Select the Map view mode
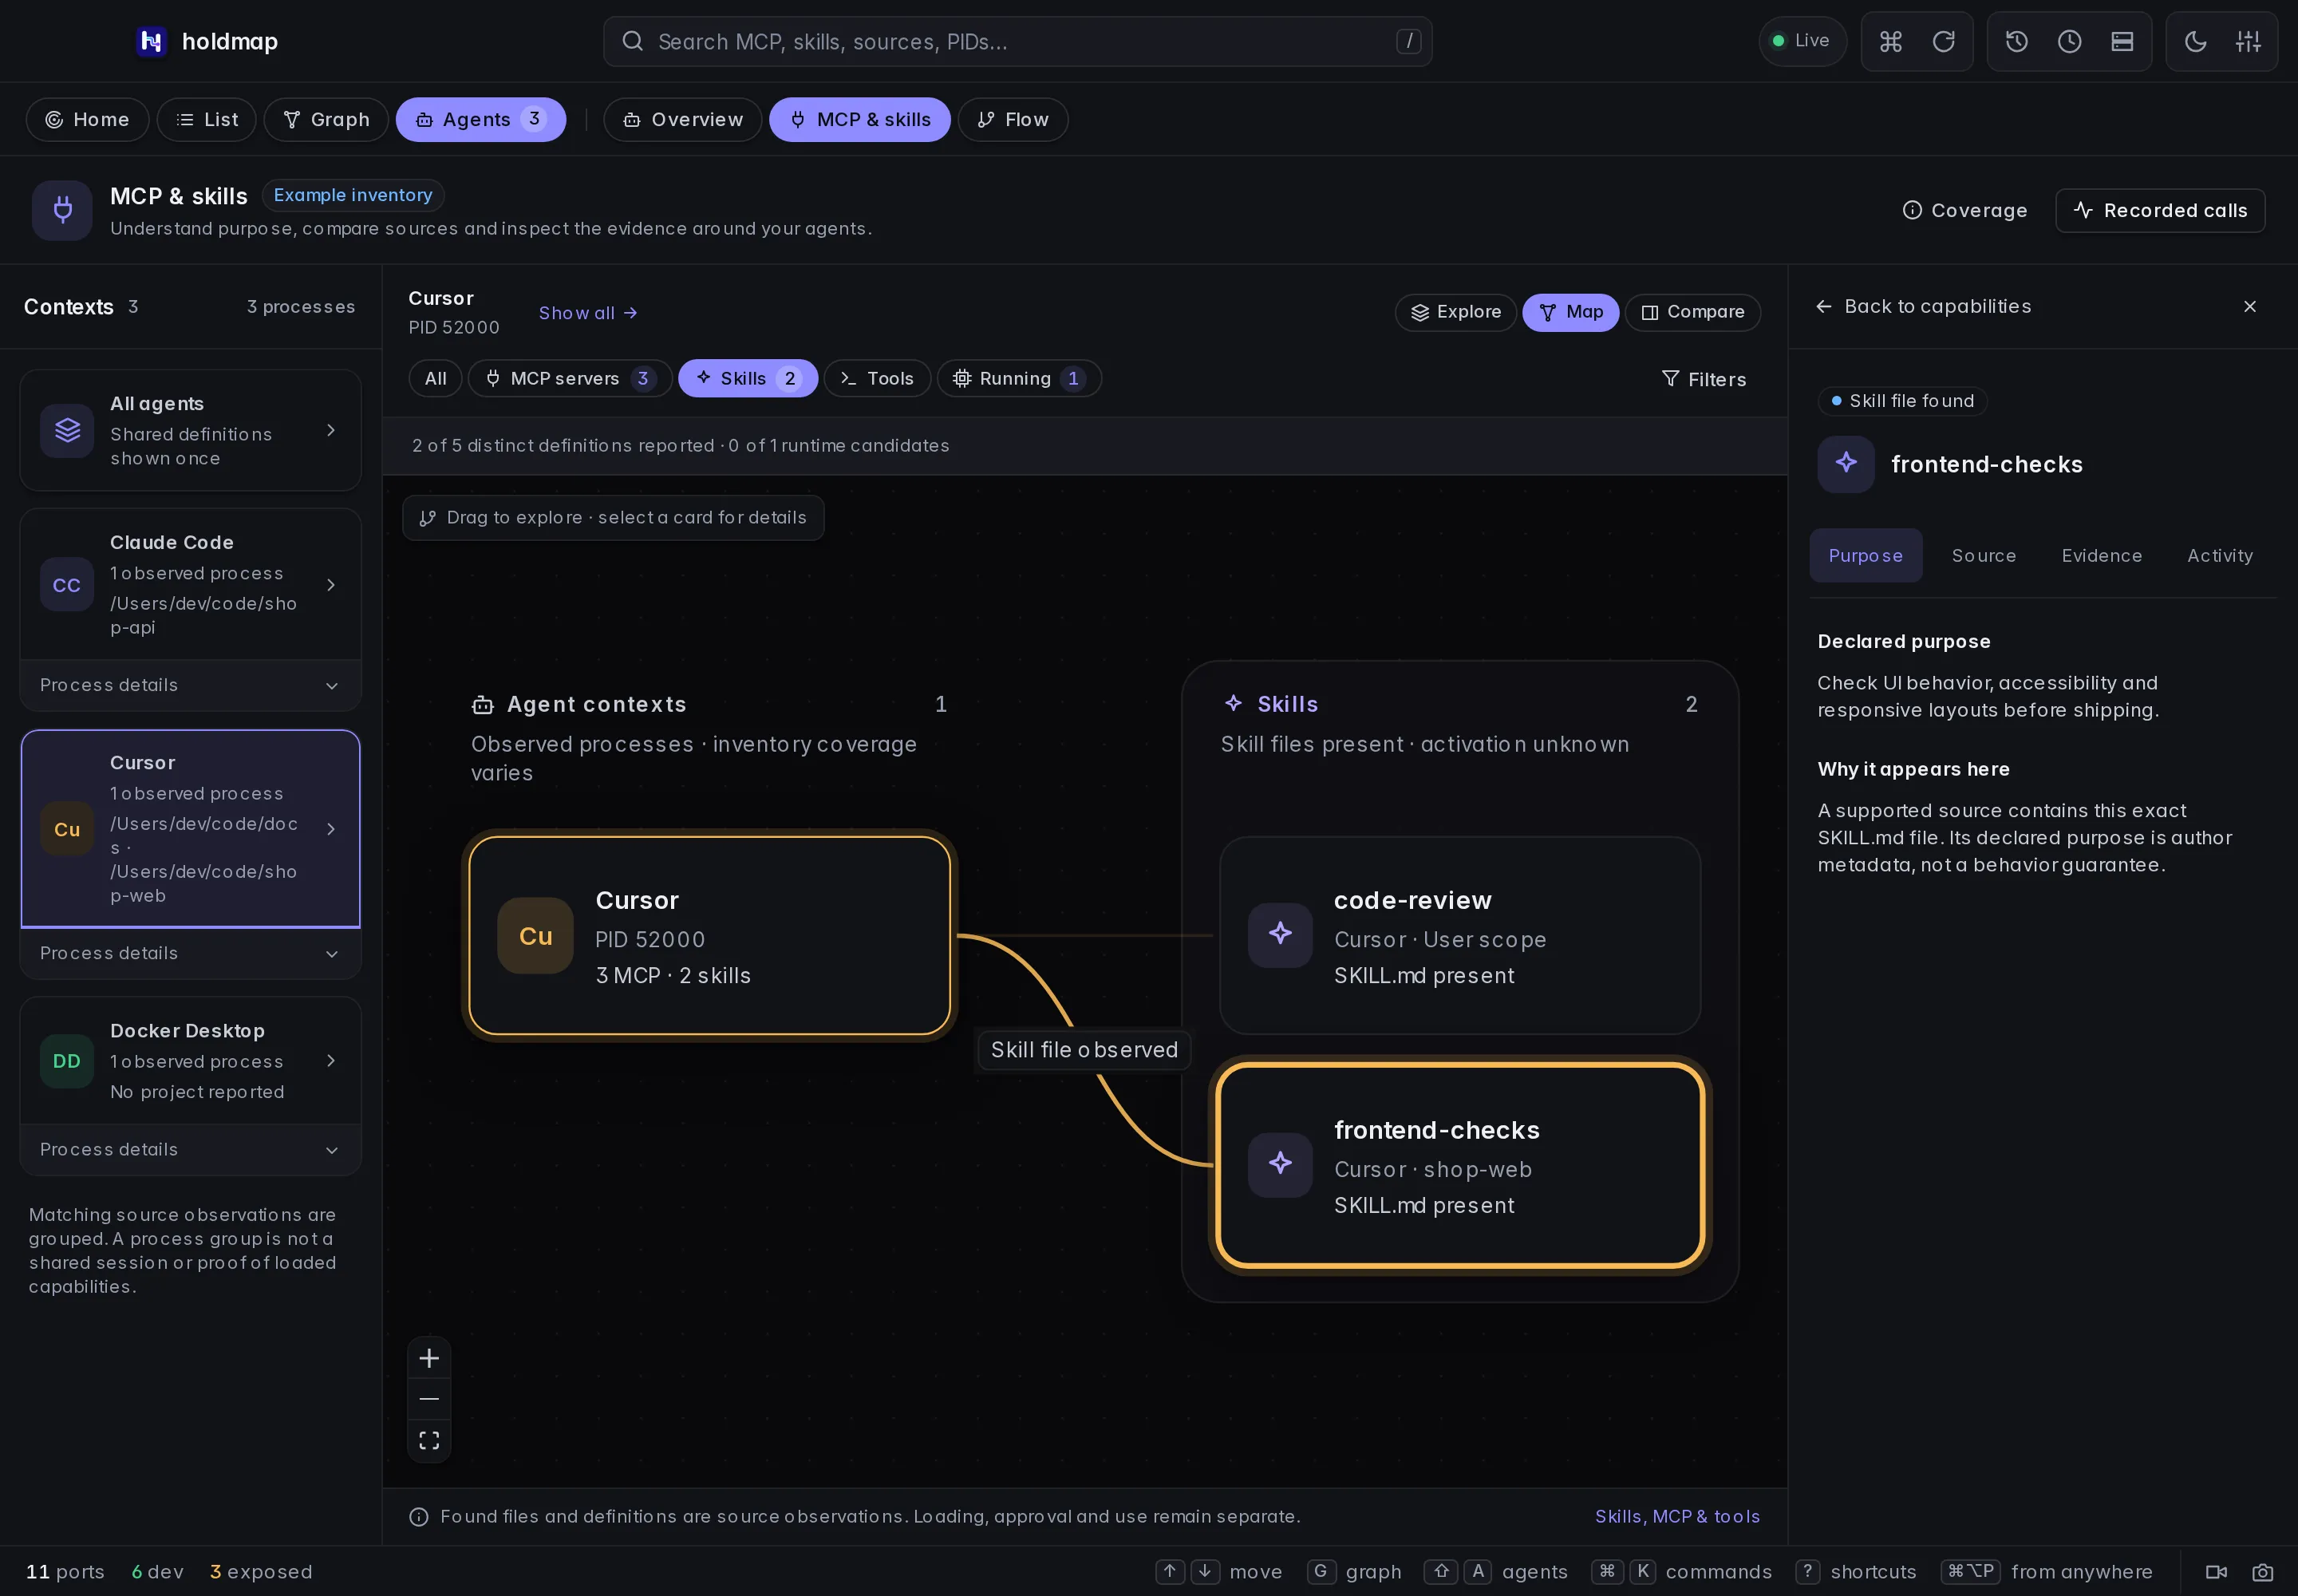Image resolution: width=2298 pixels, height=1596 pixels. click(1570, 312)
